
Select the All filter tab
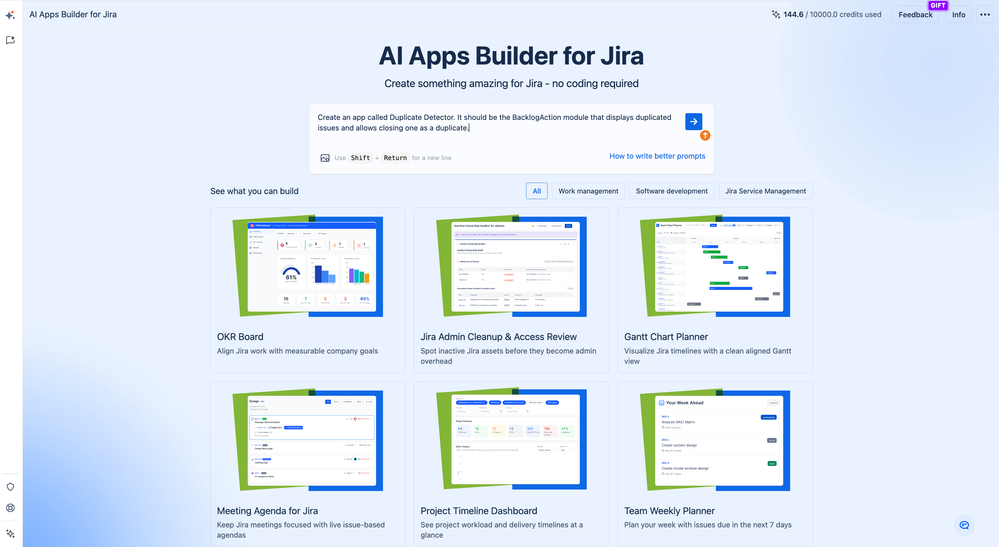point(536,191)
